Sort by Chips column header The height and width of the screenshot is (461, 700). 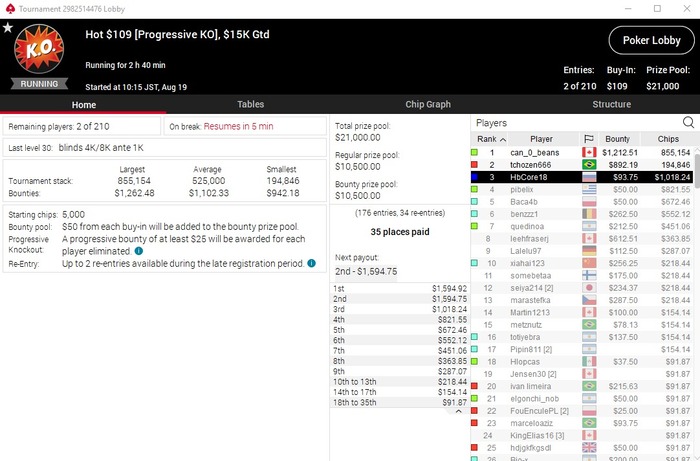coord(668,139)
